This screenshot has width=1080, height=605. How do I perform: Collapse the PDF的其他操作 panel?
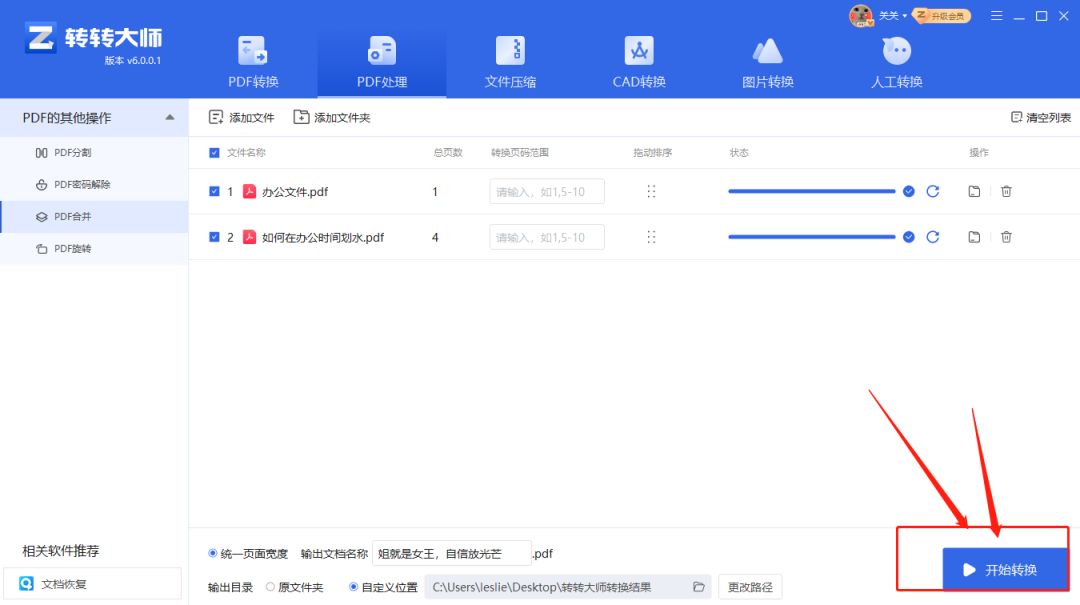pos(172,117)
